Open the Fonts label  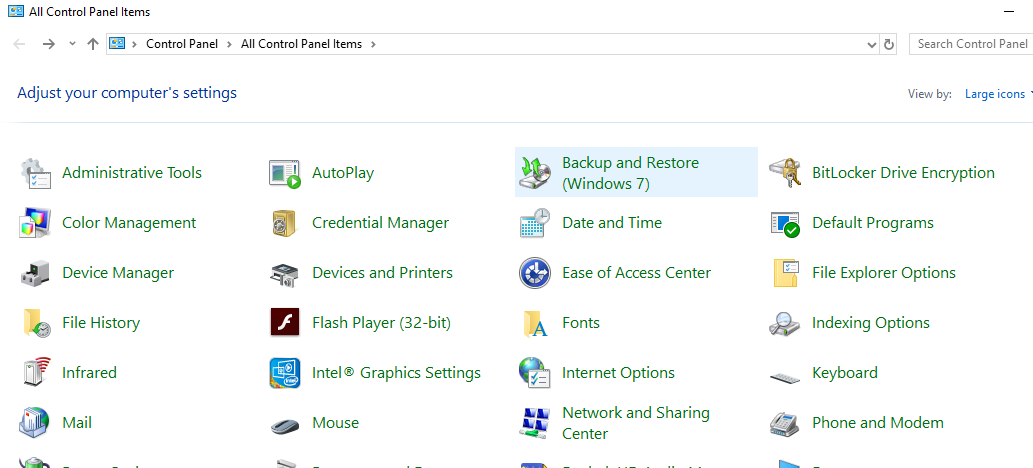(x=581, y=323)
